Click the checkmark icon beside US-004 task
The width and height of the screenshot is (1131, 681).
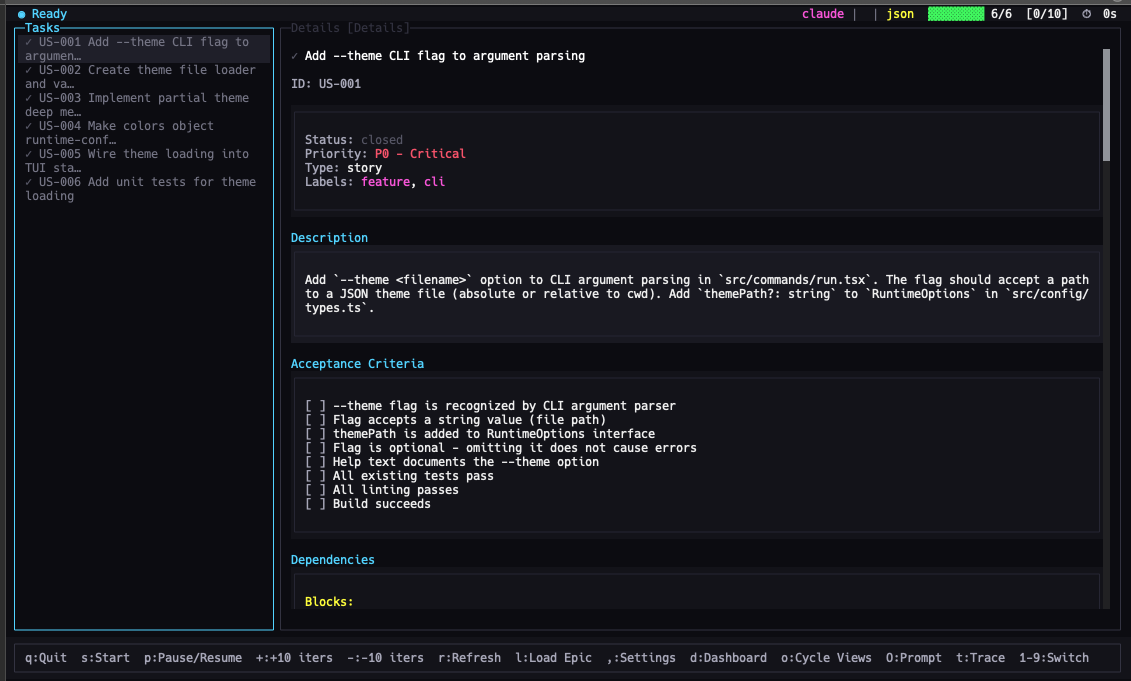29,126
